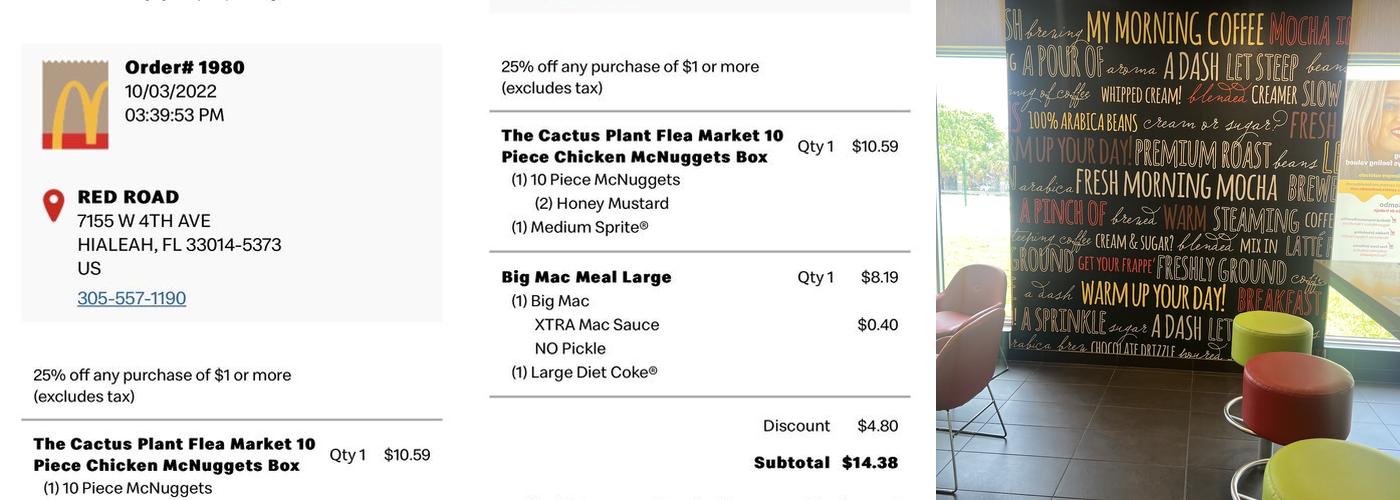
Task: Click the 7155 W 4TH AVE address line
Action: click(144, 221)
